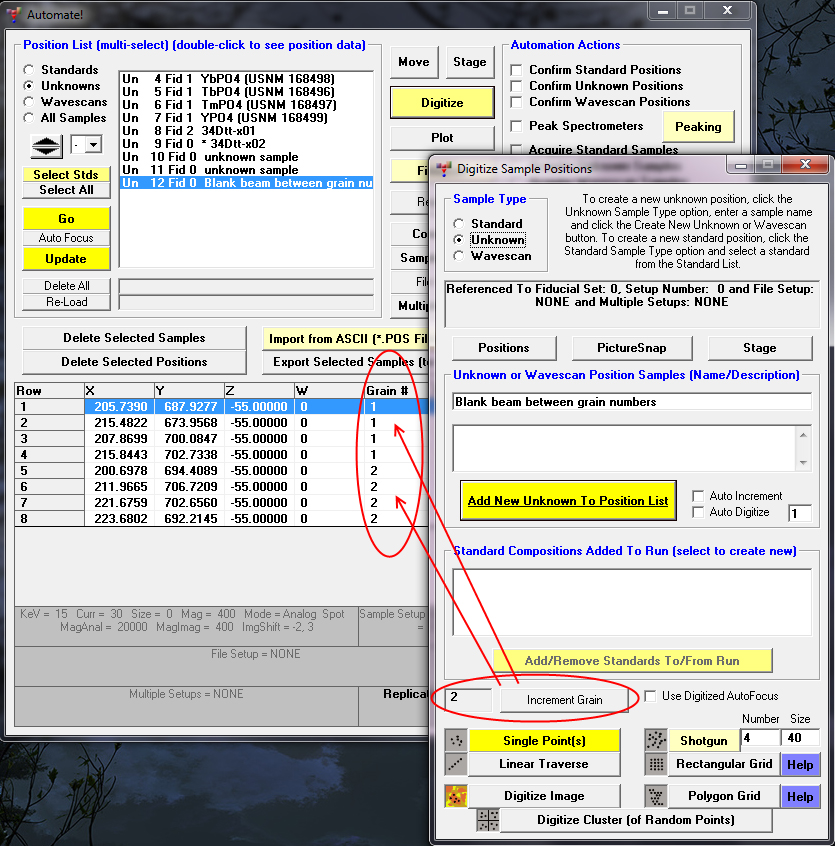Screen dimensions: 835x846
Task: Click the Digitize Cluster random points icon
Action: point(487,820)
